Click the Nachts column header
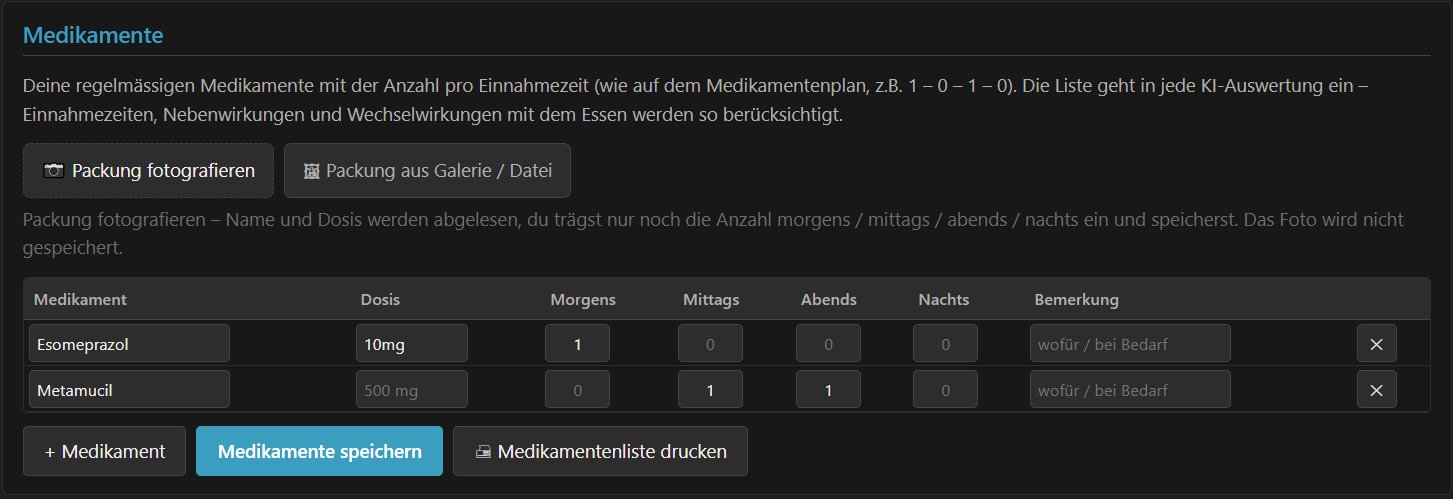 point(944,299)
